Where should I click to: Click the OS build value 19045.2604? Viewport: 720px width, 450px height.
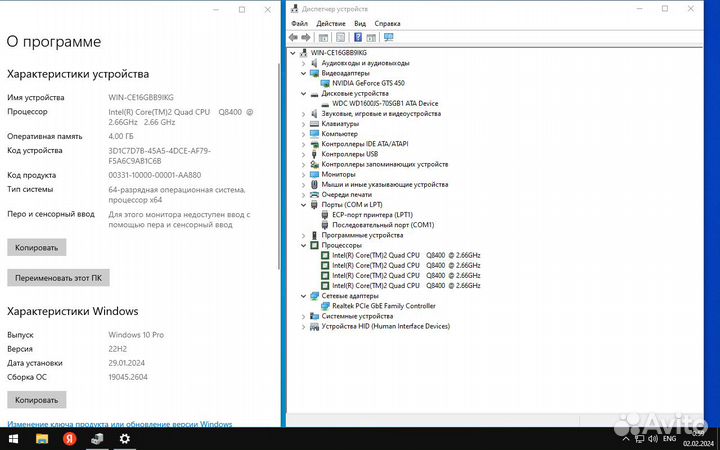(x=128, y=377)
